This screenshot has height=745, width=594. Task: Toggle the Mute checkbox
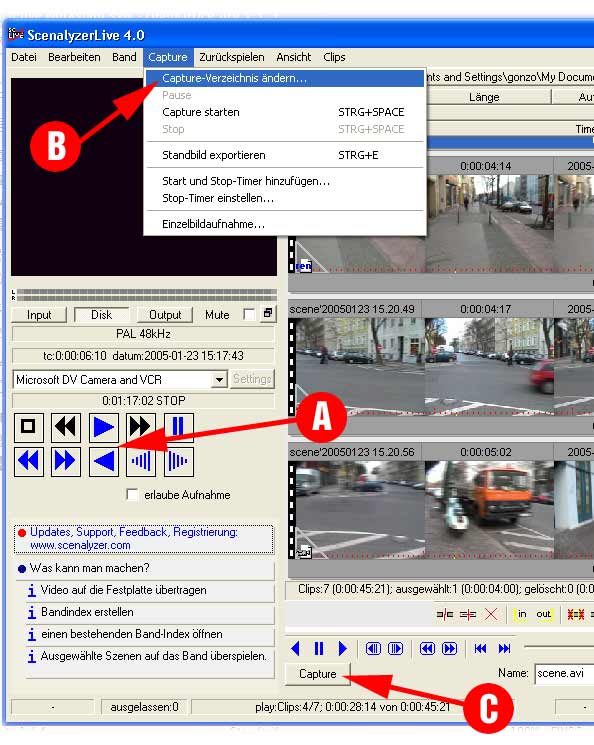point(248,315)
